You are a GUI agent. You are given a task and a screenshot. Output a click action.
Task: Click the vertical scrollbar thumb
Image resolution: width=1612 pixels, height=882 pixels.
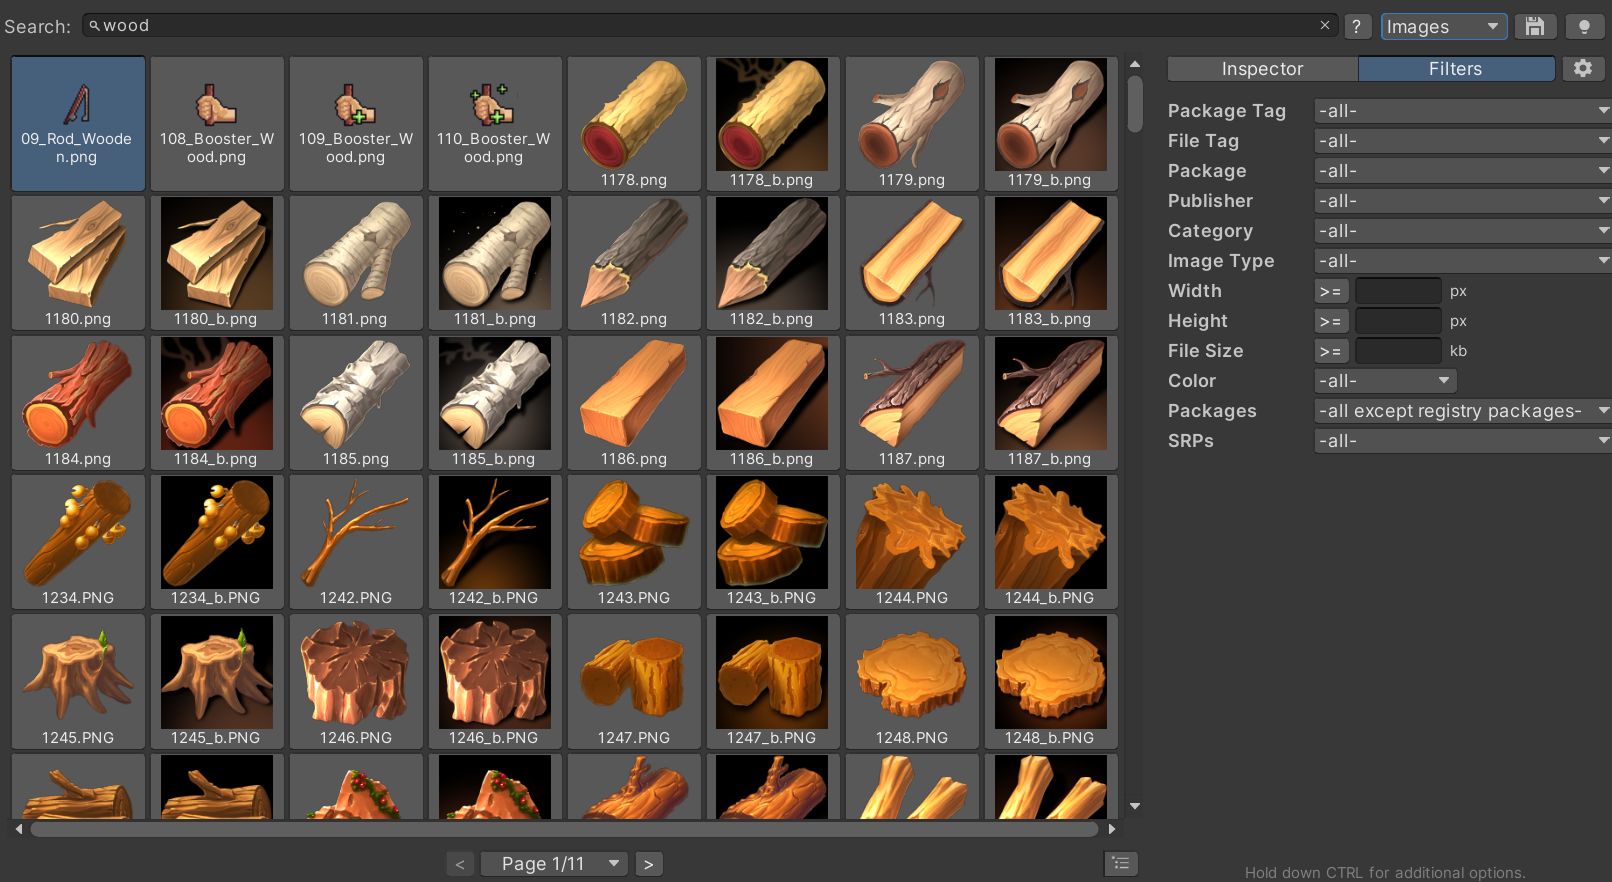pyautogui.click(x=1135, y=104)
